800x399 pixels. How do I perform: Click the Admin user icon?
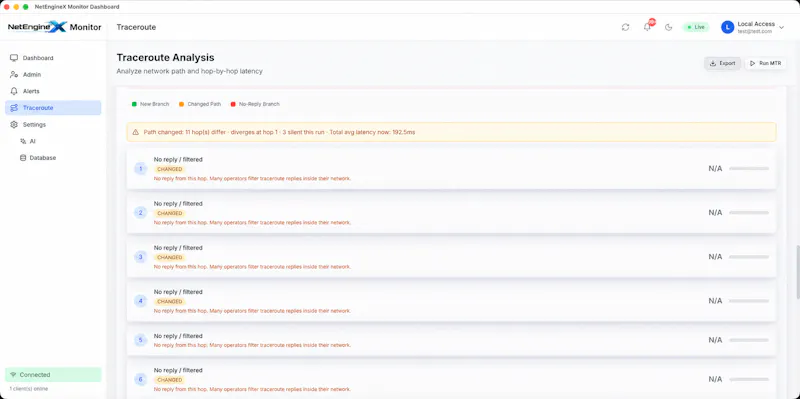pyautogui.click(x=14, y=74)
